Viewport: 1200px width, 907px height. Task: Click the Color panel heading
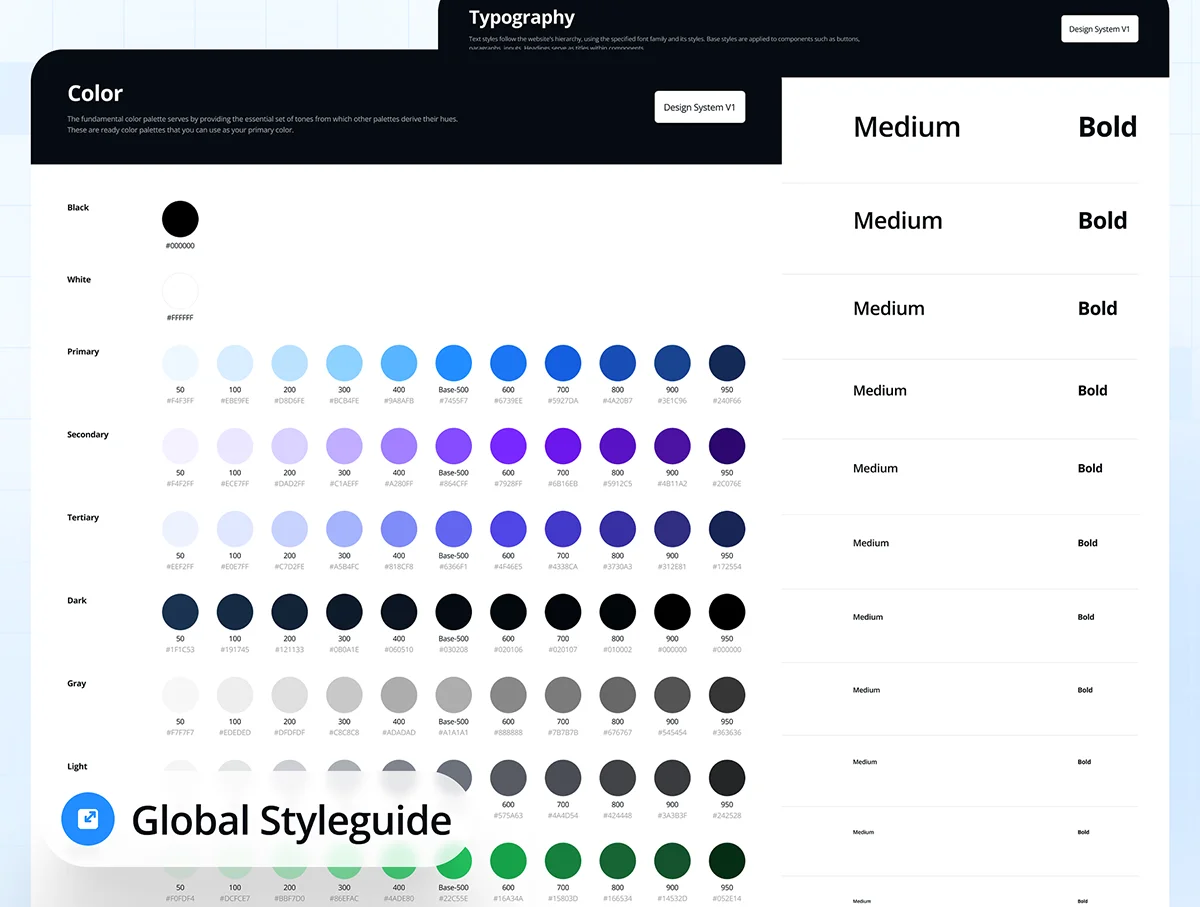95,93
